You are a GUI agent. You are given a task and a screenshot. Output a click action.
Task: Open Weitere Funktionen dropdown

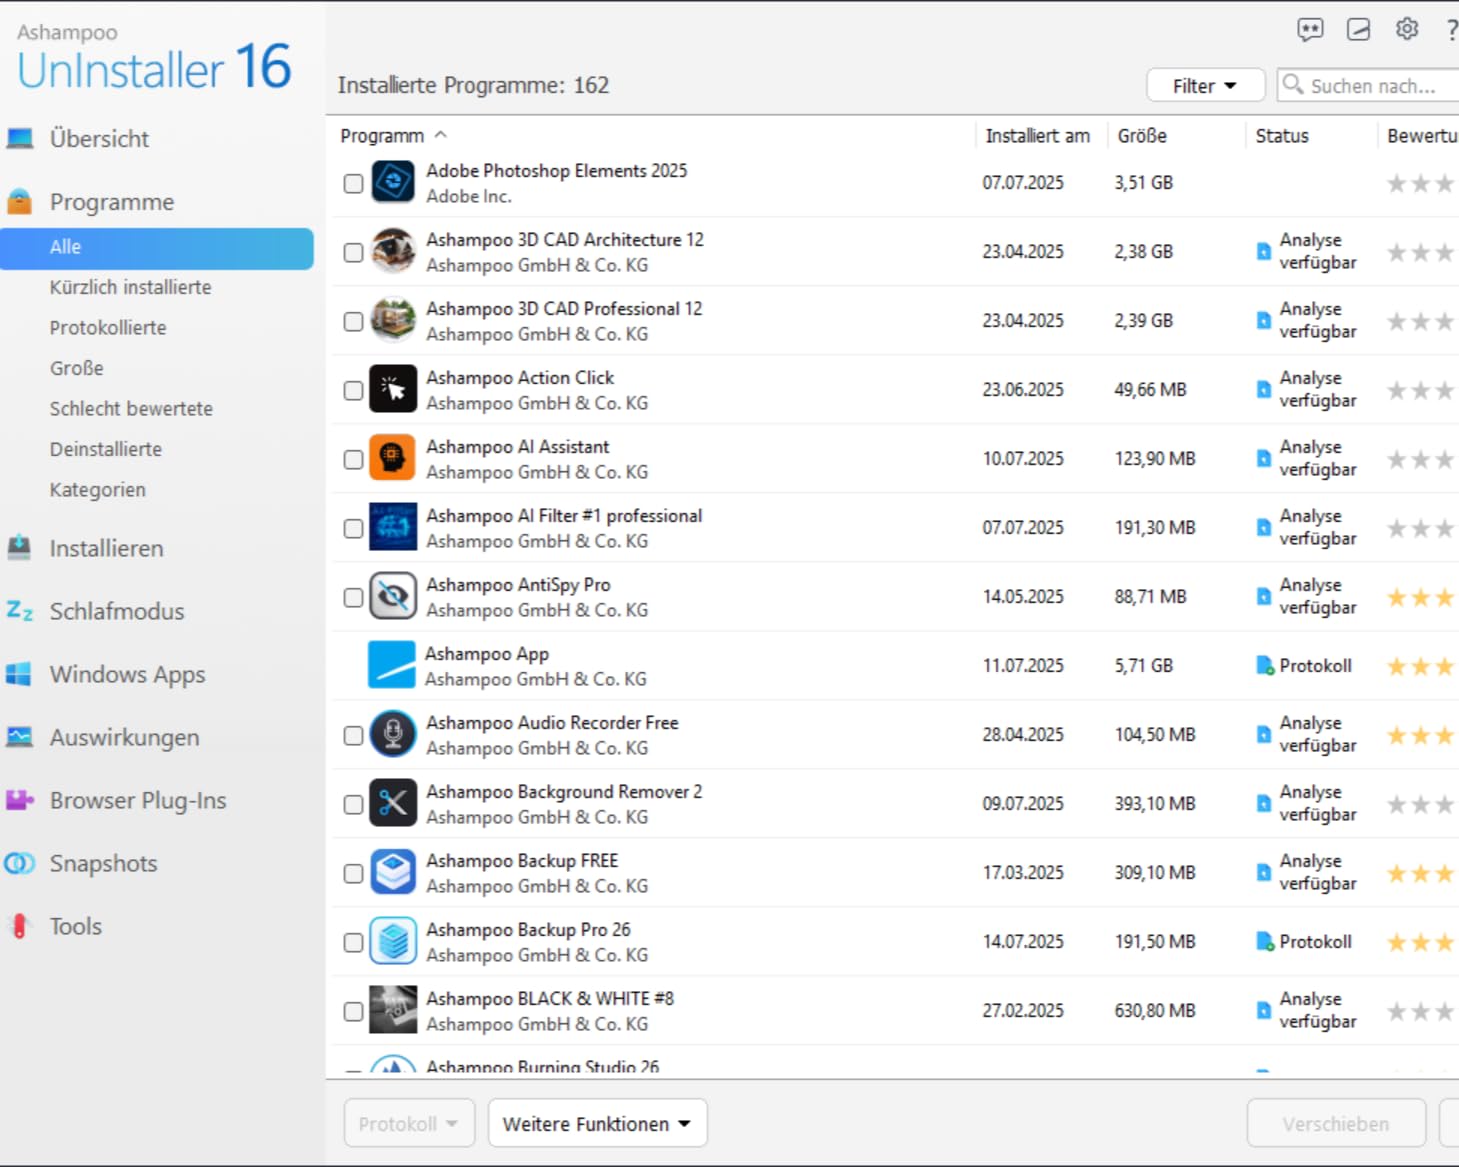coord(597,1124)
